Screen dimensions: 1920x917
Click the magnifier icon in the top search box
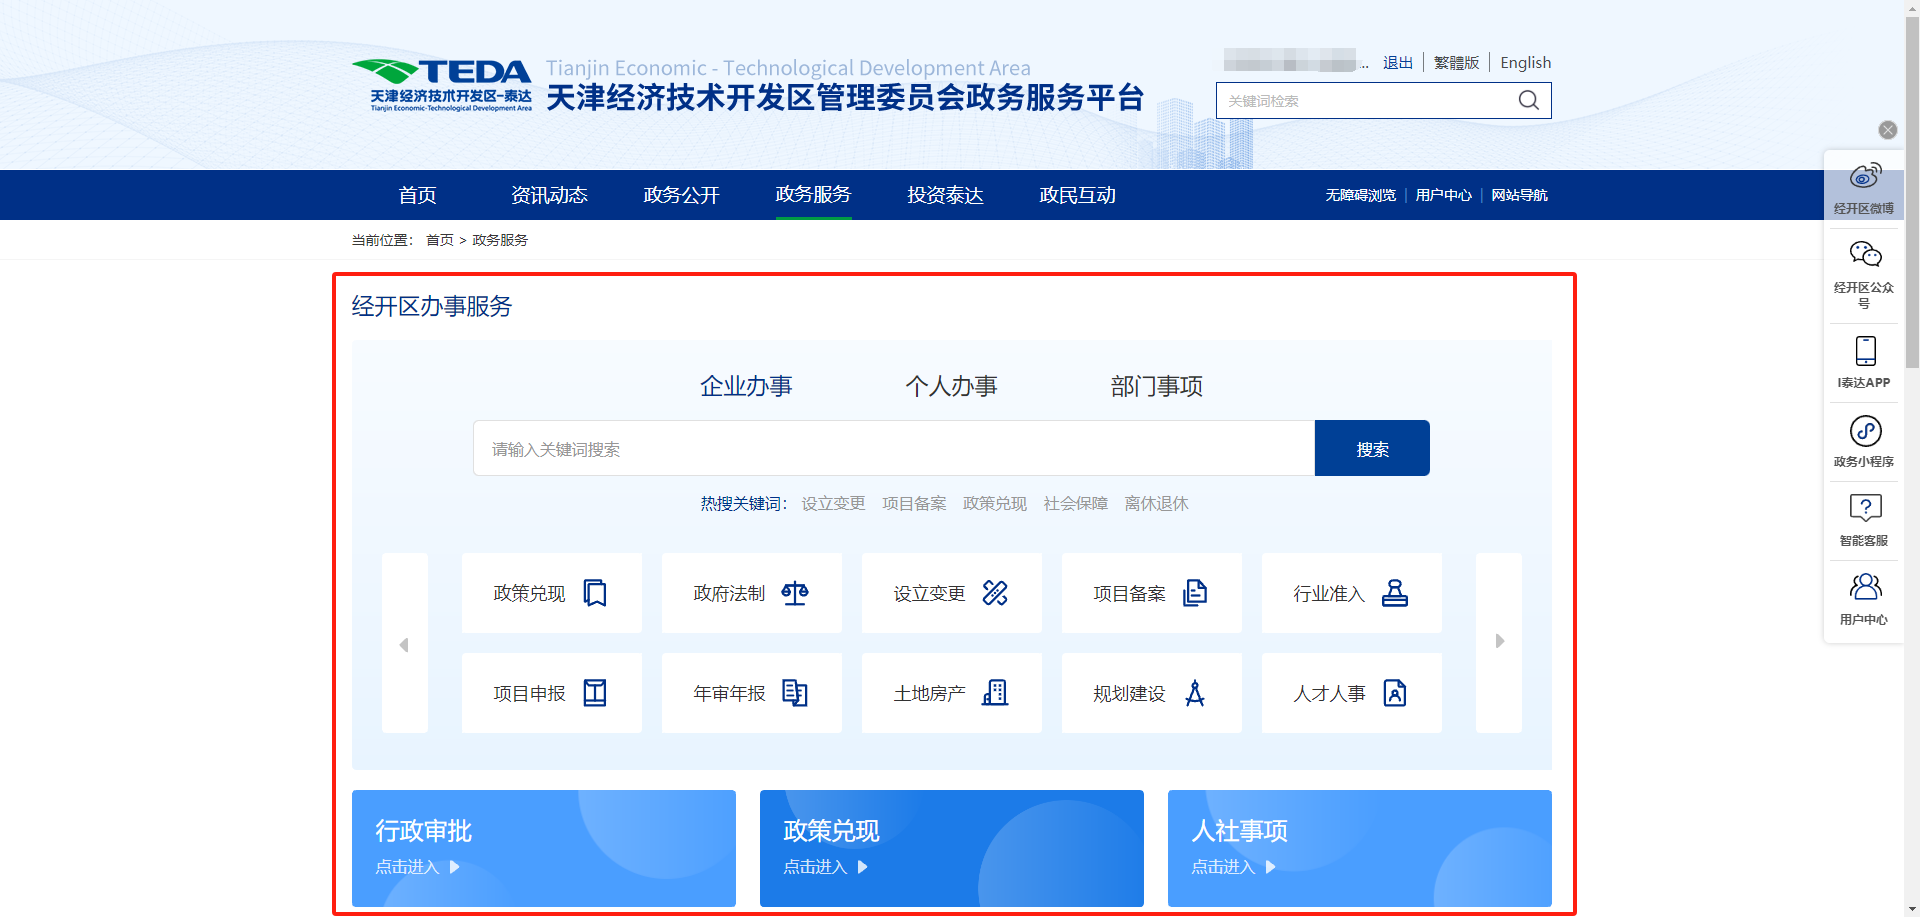(1528, 100)
